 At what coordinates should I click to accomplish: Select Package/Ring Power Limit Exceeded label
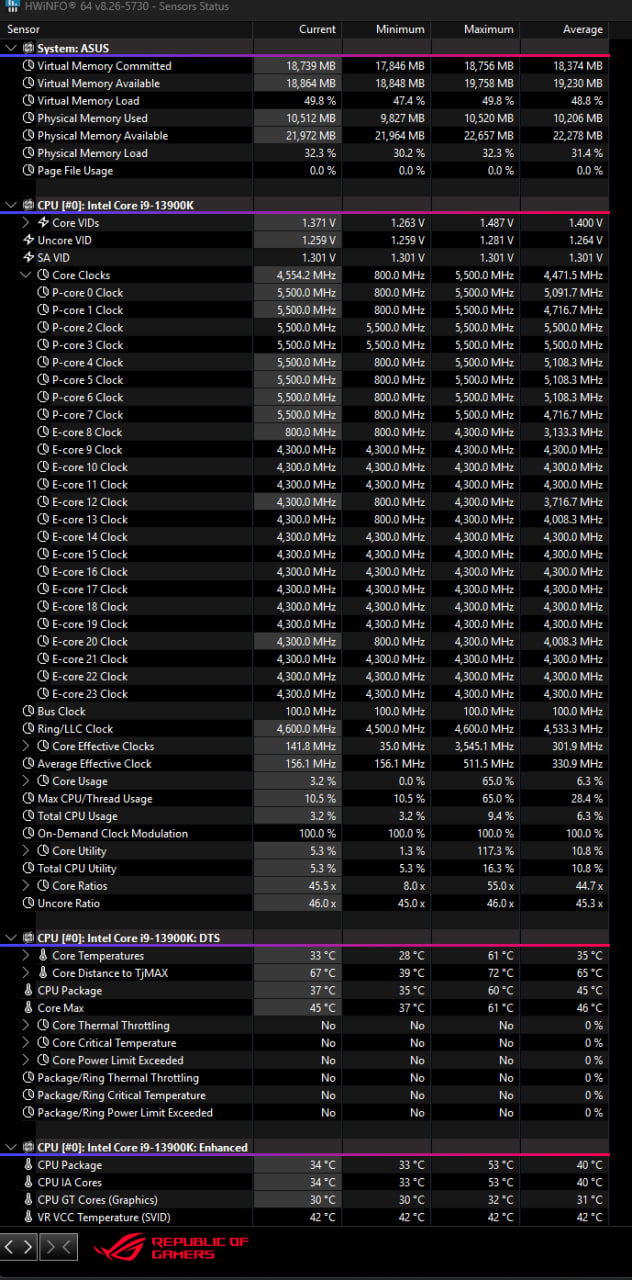click(x=125, y=1113)
